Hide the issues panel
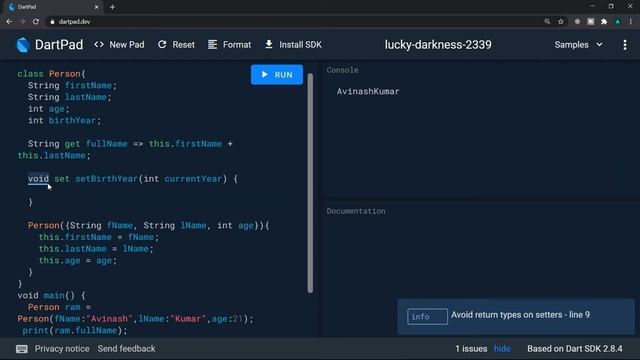Image resolution: width=640 pixels, height=360 pixels. pyautogui.click(x=502, y=349)
